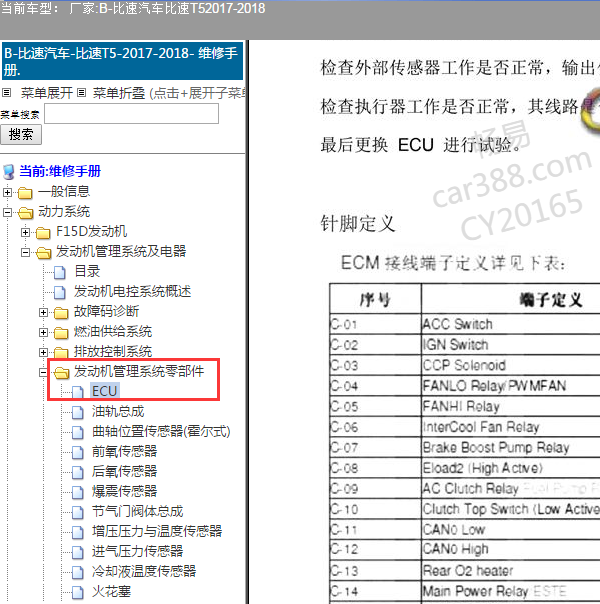This screenshot has width=600, height=604.
Task: Click 菜单折叠 to collapse all menus
Action: tap(119, 93)
